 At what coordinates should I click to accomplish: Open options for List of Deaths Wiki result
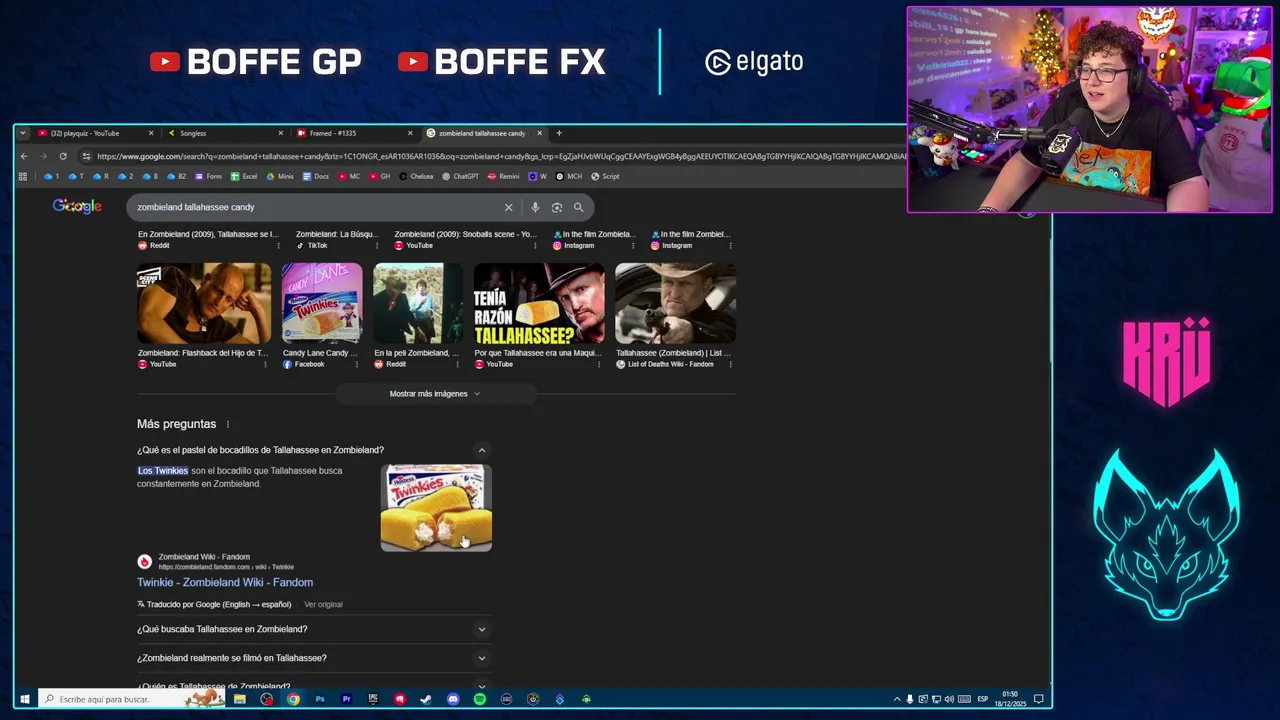coord(731,364)
